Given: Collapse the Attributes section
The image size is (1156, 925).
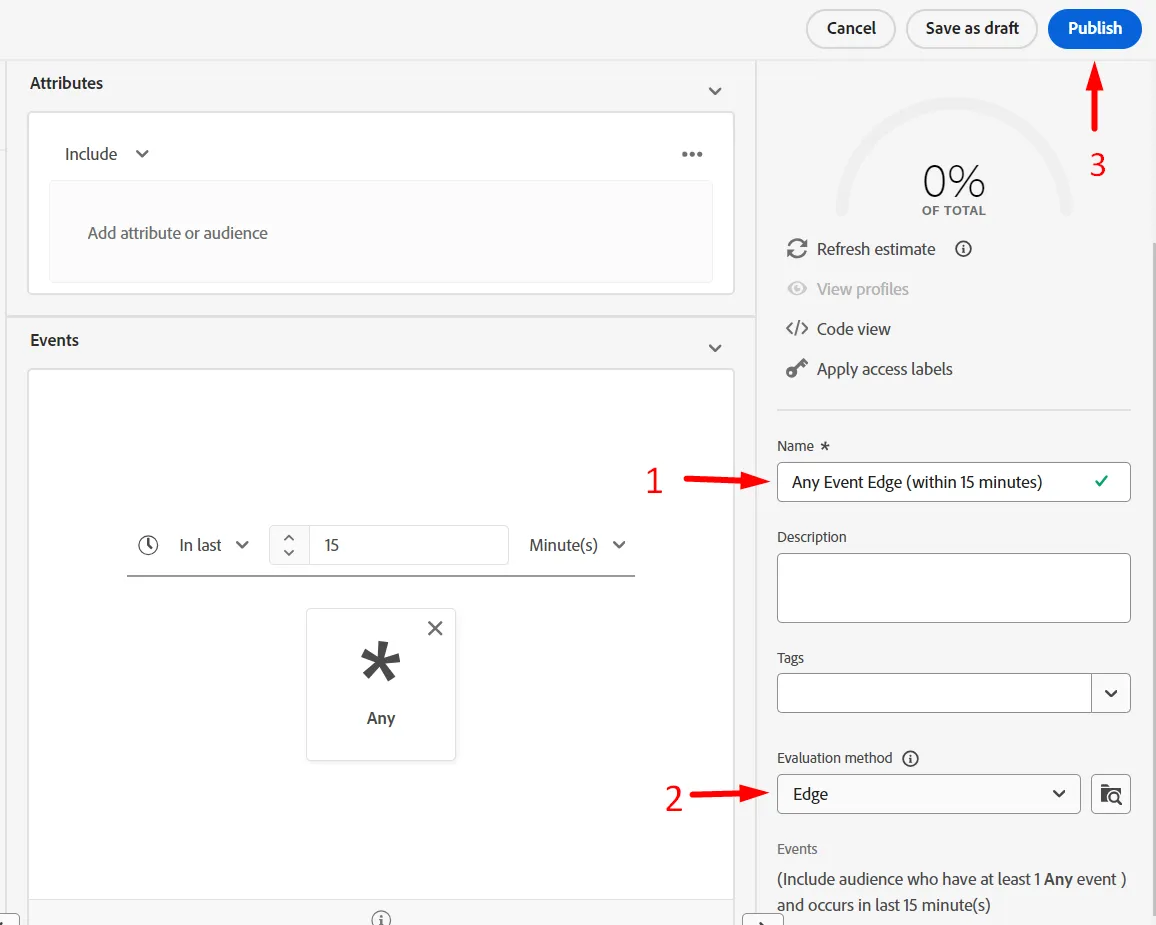Looking at the screenshot, I should click(x=714, y=91).
